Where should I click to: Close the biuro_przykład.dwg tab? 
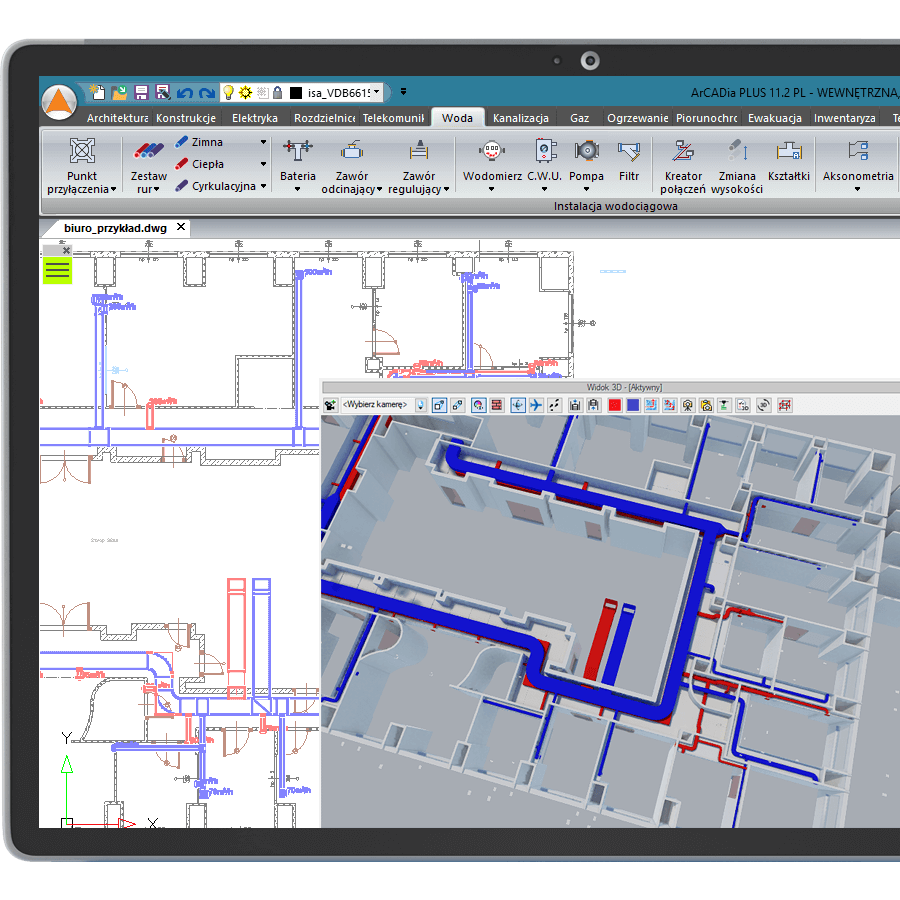pyautogui.click(x=181, y=227)
